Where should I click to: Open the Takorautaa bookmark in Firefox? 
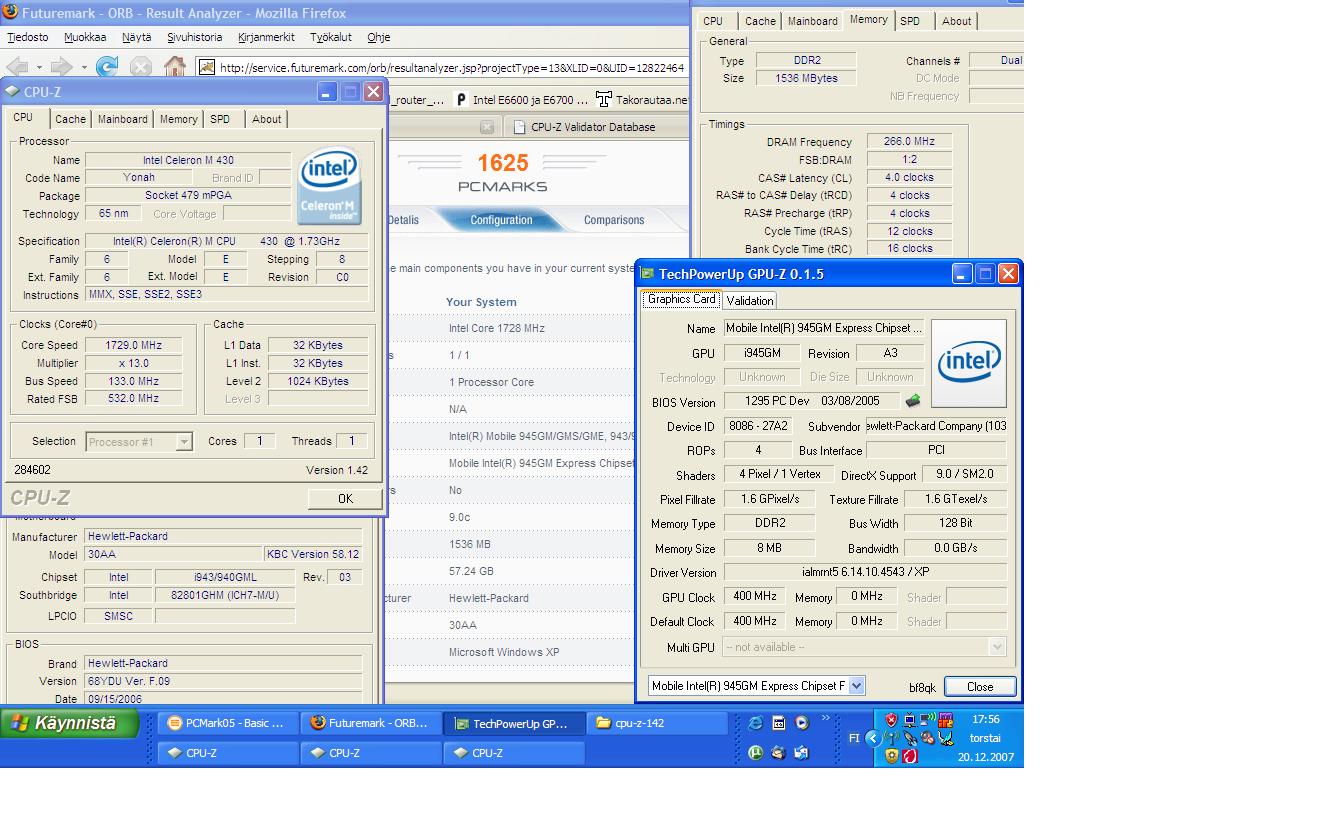coord(642,99)
